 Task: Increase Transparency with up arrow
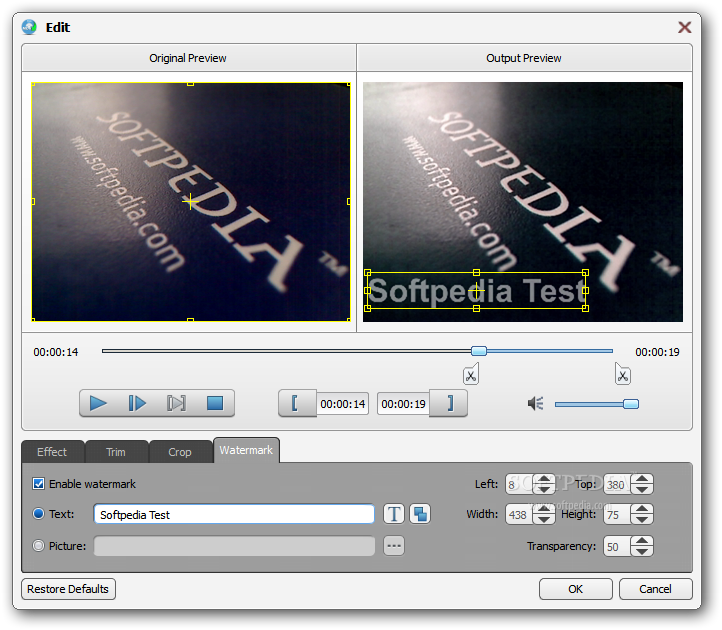[x=642, y=541]
